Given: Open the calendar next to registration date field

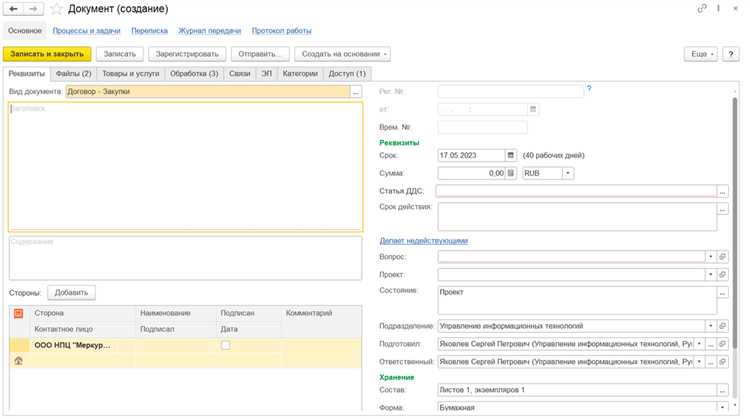Looking at the screenshot, I should click(x=532, y=110).
